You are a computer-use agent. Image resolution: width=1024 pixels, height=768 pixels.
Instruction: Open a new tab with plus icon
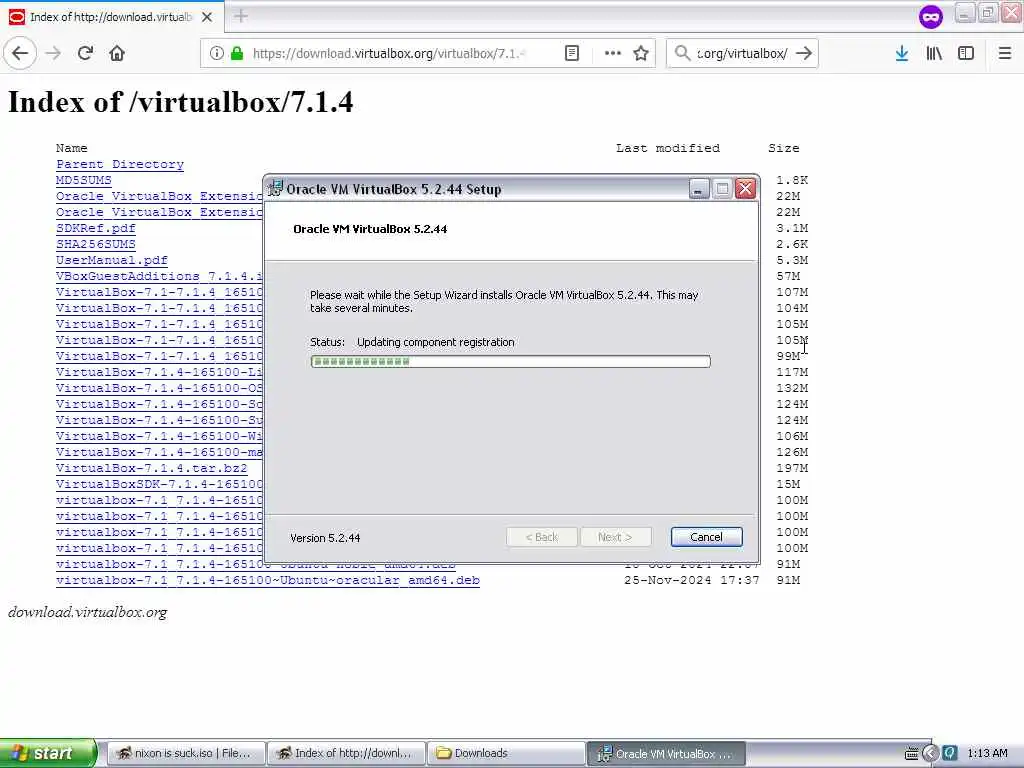point(241,16)
